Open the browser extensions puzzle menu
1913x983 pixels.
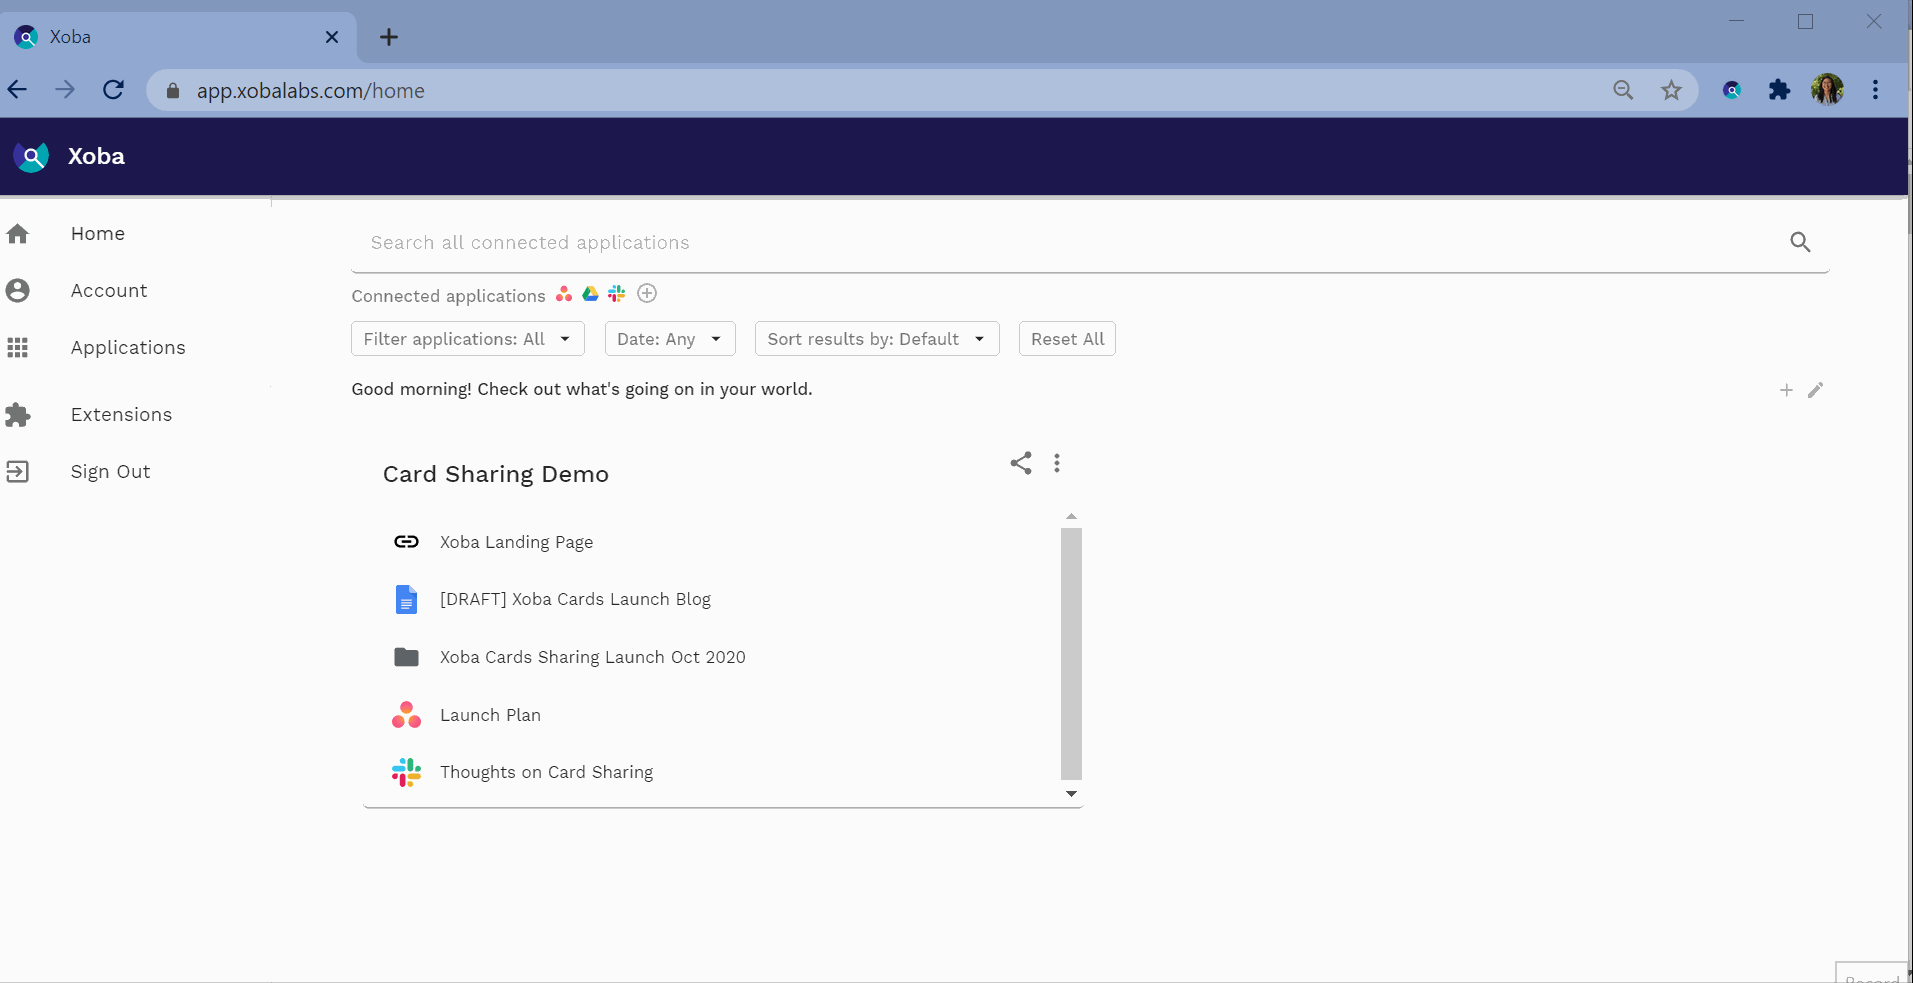point(1779,90)
